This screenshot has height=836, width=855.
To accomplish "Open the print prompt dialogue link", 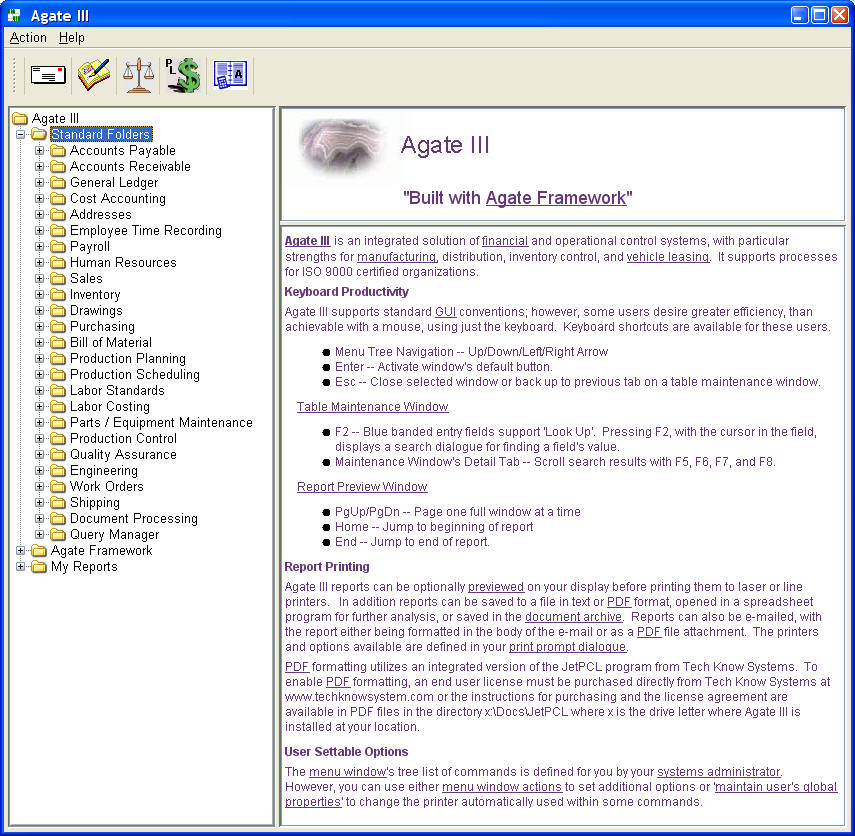I will pos(567,647).
